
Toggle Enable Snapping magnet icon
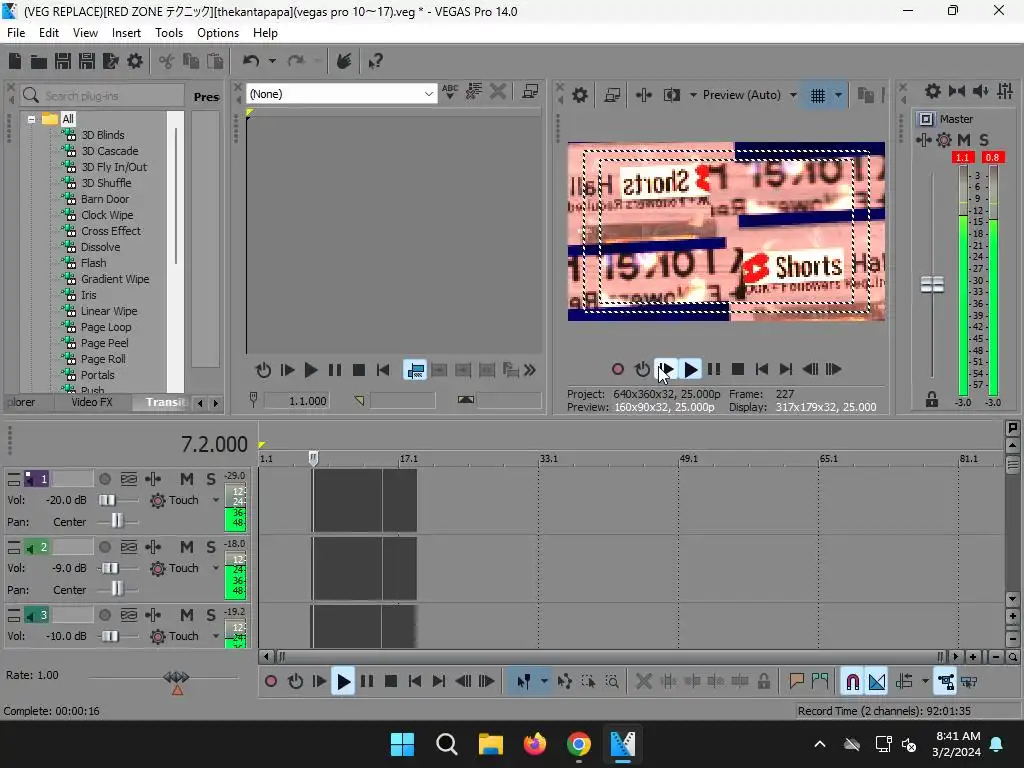click(852, 682)
